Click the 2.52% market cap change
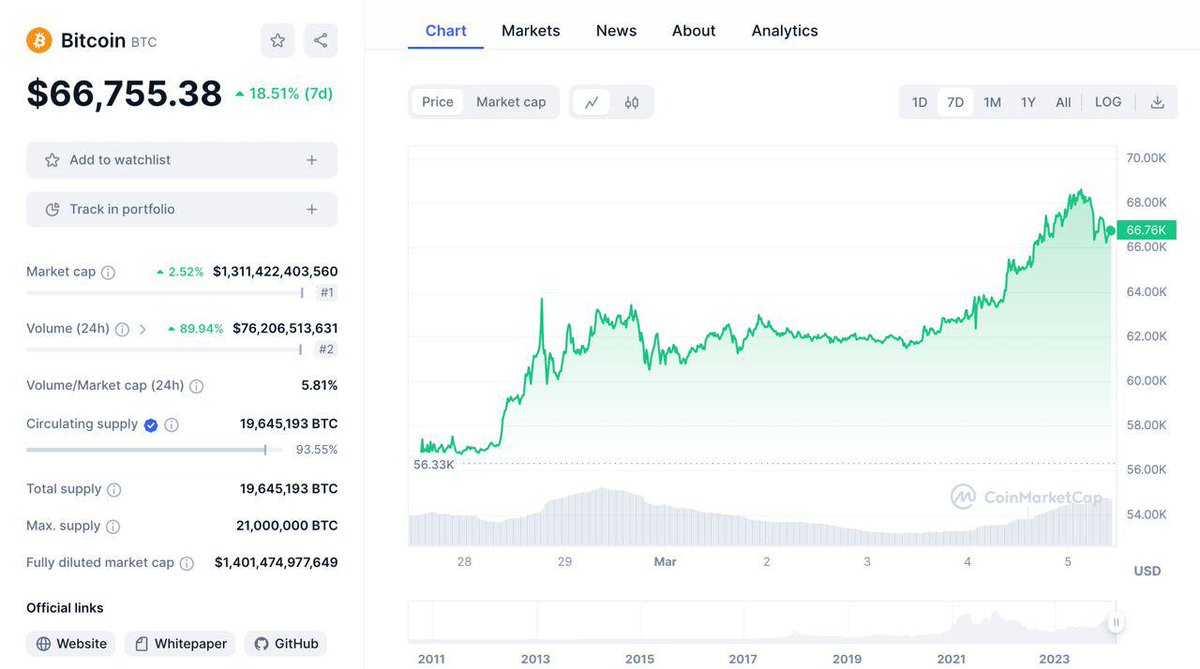This screenshot has height=669, width=1200. click(x=186, y=272)
